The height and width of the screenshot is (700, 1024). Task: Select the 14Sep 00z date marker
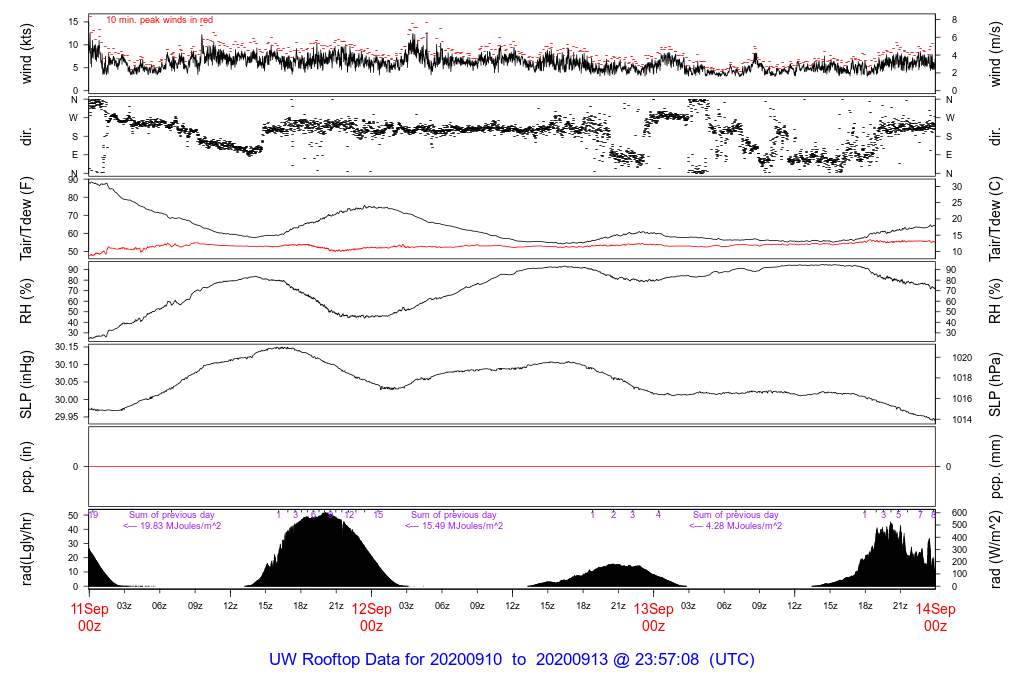point(935,617)
